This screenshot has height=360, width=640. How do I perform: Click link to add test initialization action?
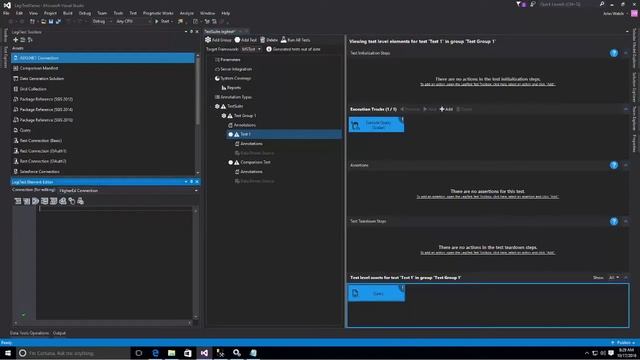pos(488,84)
